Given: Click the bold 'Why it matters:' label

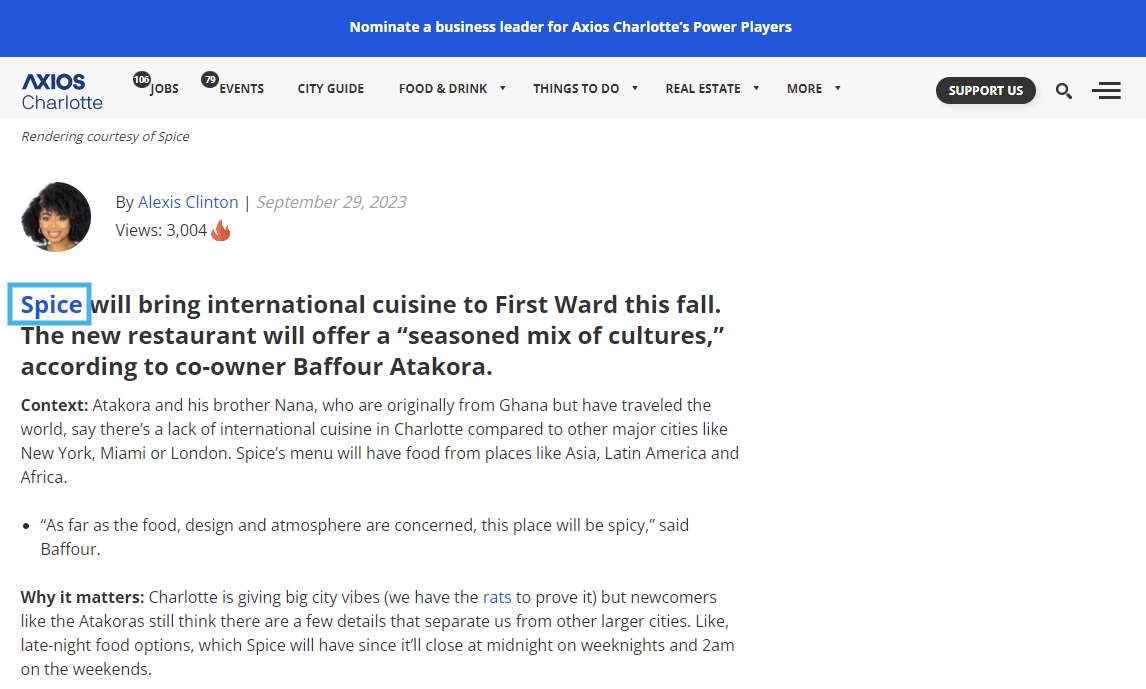Looking at the screenshot, I should tap(83, 597).
